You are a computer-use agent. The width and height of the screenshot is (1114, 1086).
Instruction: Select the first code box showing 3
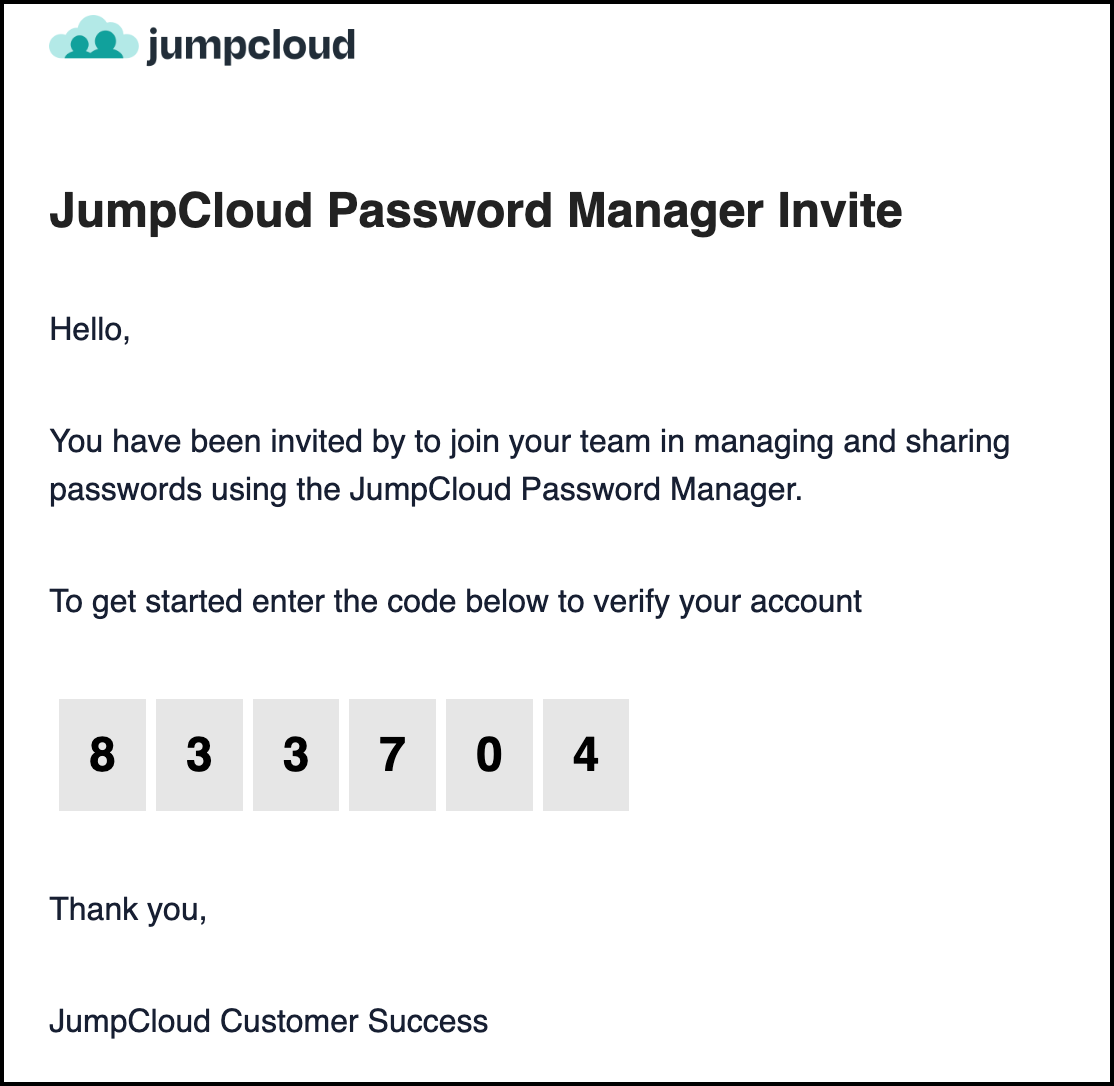coord(199,755)
